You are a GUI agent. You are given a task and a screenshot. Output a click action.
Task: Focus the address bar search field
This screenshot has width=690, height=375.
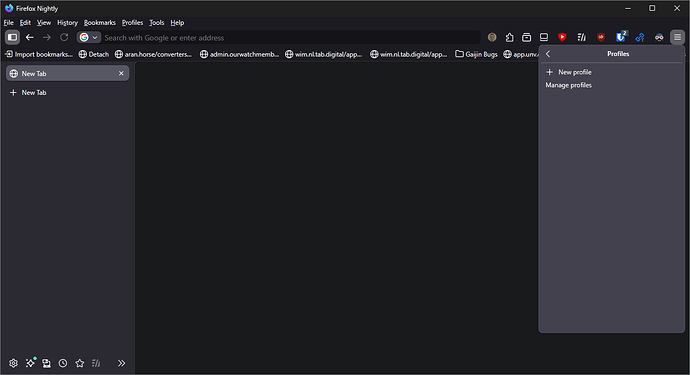tap(290, 37)
